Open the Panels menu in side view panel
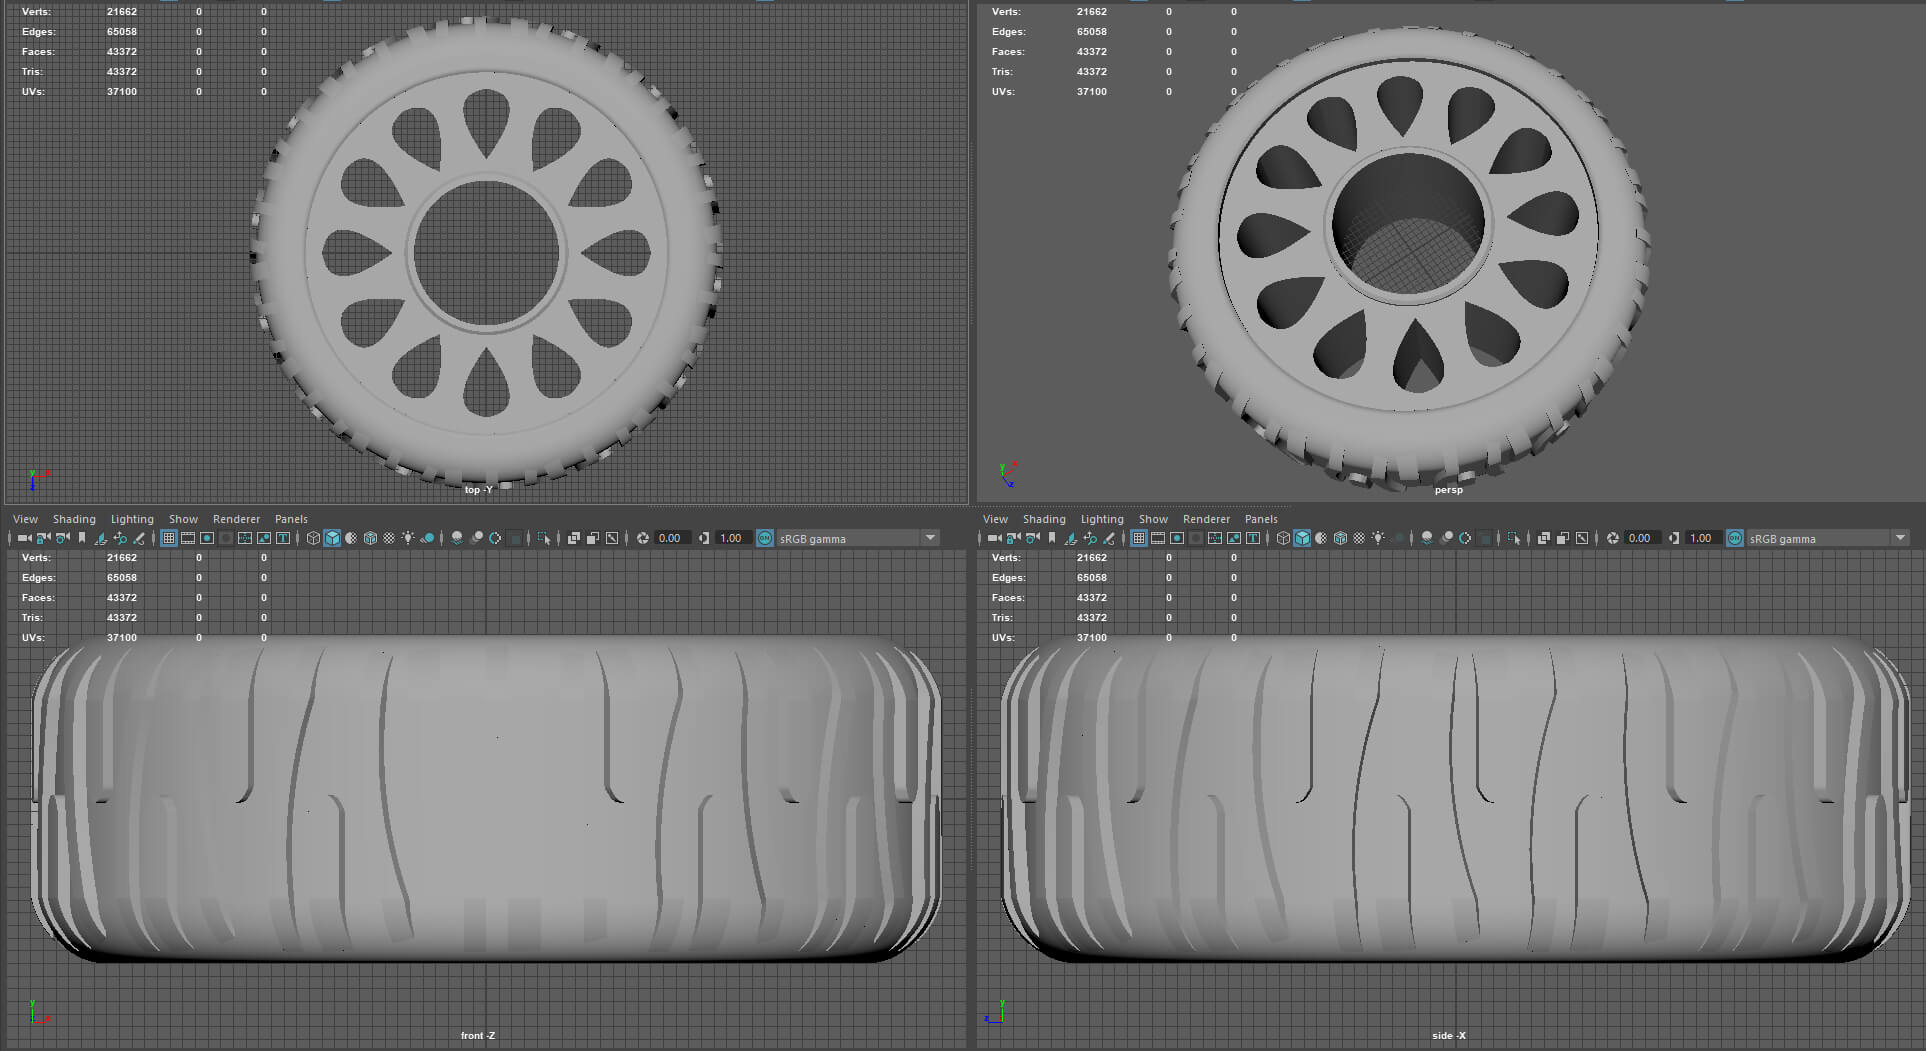The height and width of the screenshot is (1051, 1926). 1261,519
